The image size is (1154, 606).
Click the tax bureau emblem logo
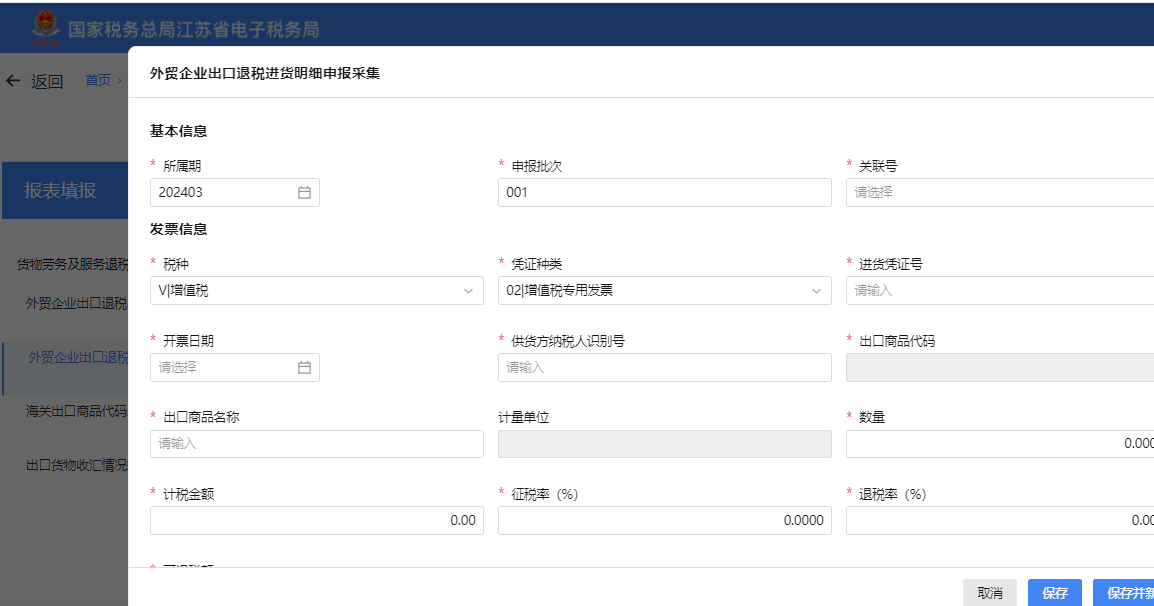pyautogui.click(x=44, y=29)
